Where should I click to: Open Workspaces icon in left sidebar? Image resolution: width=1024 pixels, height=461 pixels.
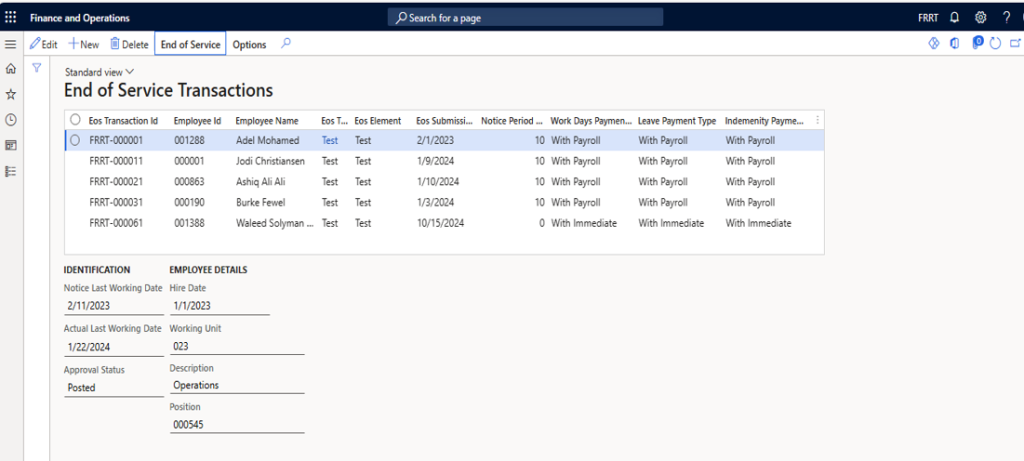[x=11, y=145]
